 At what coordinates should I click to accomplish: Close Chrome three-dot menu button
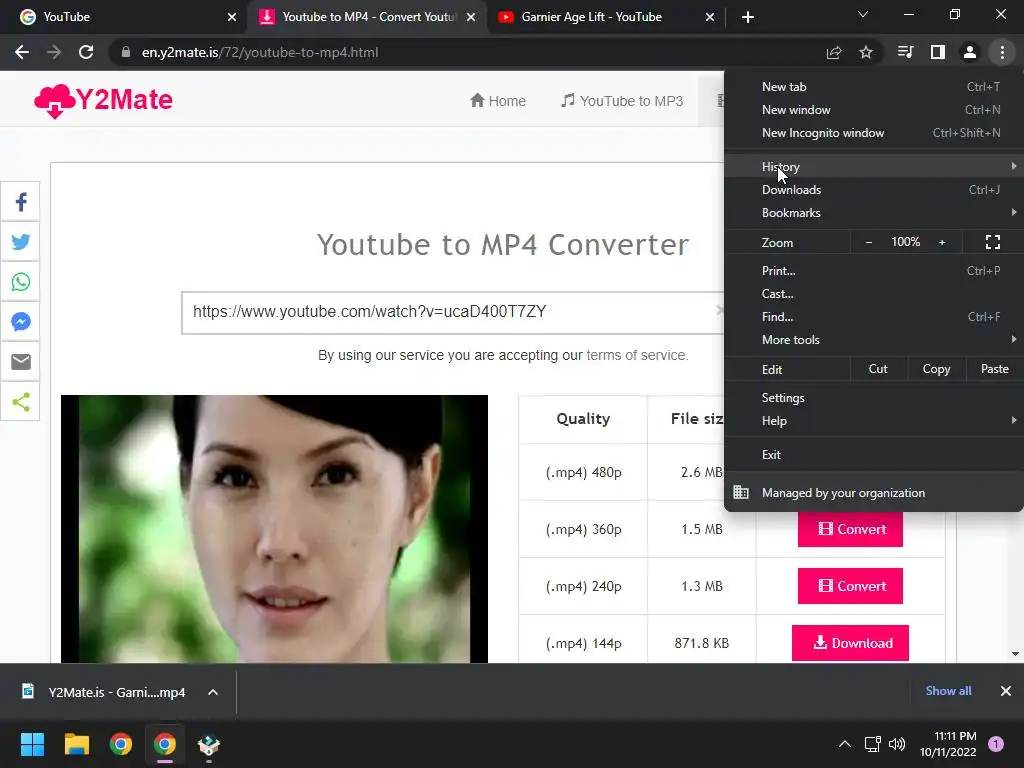[1002, 52]
